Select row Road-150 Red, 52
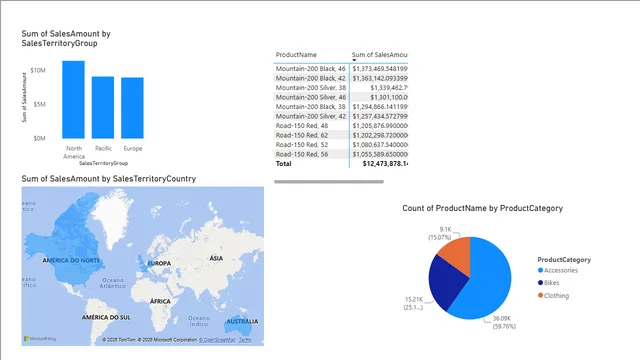 tap(341, 144)
